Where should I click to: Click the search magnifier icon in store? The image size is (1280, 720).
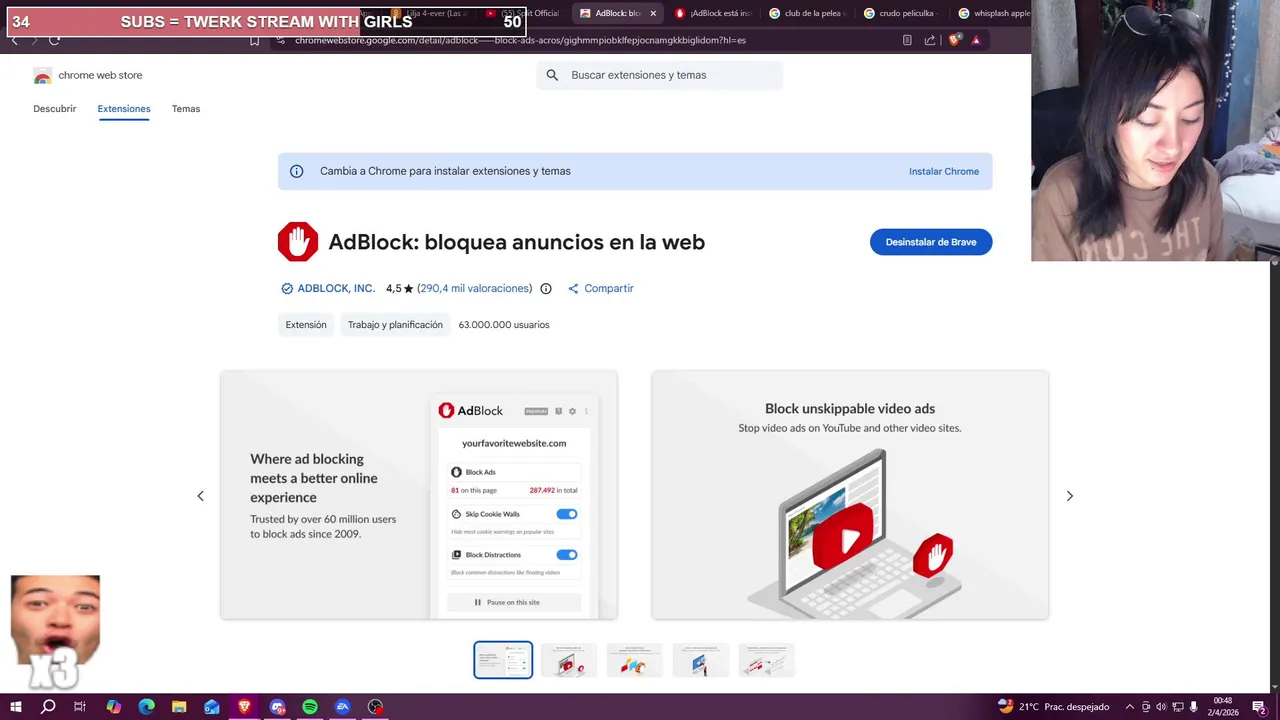tap(552, 75)
